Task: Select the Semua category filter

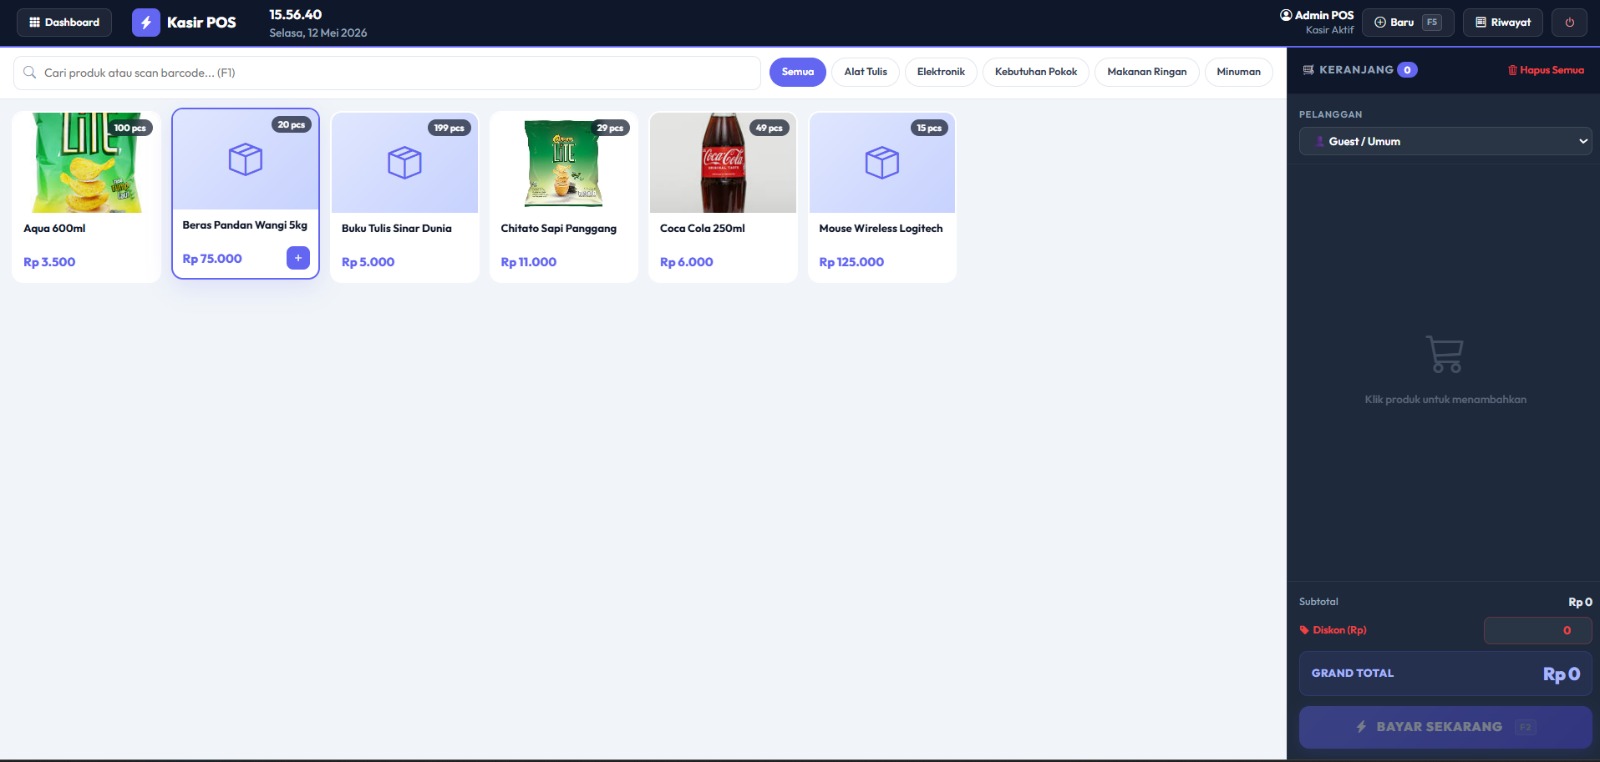Action: 798,72
